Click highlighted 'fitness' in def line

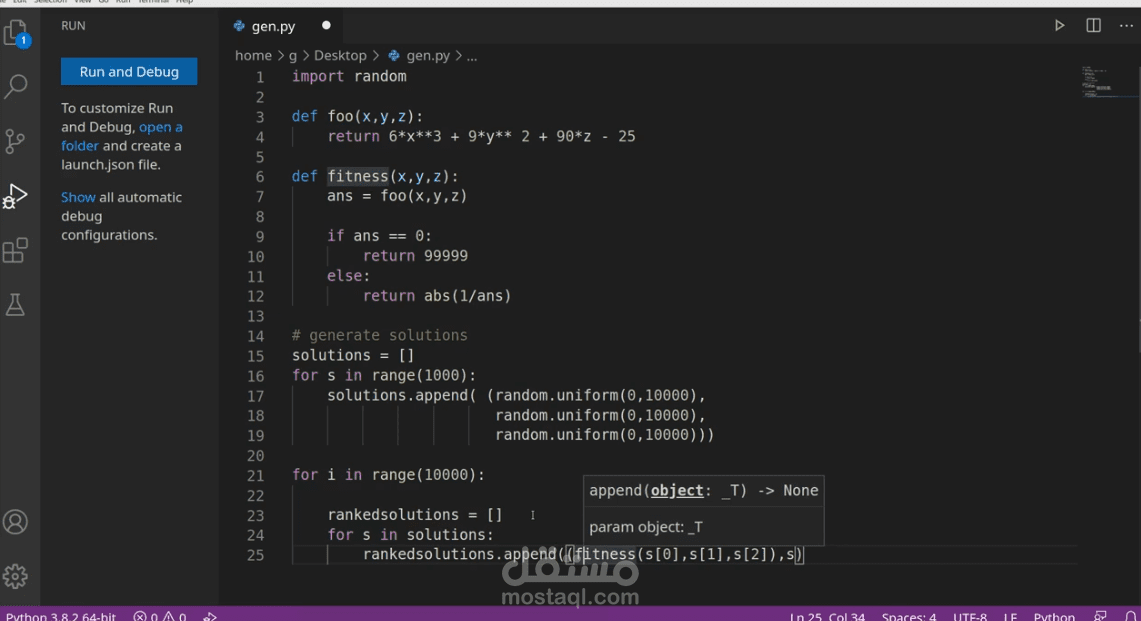tap(357, 176)
